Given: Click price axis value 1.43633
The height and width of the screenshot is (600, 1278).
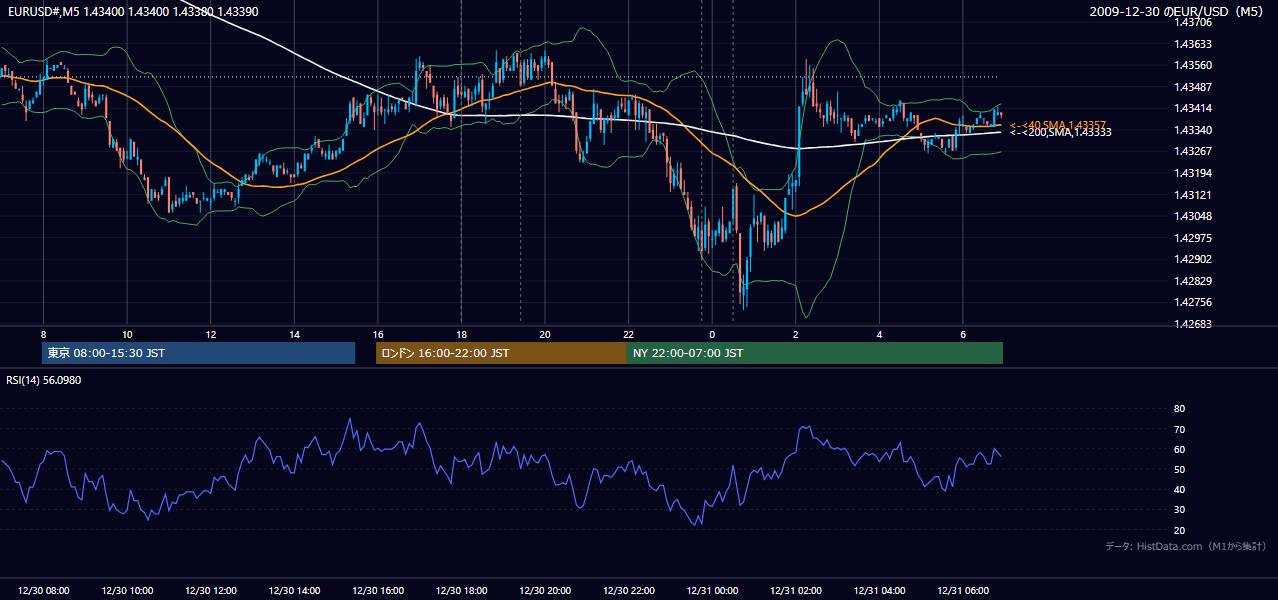Looking at the screenshot, I should click(x=1193, y=44).
